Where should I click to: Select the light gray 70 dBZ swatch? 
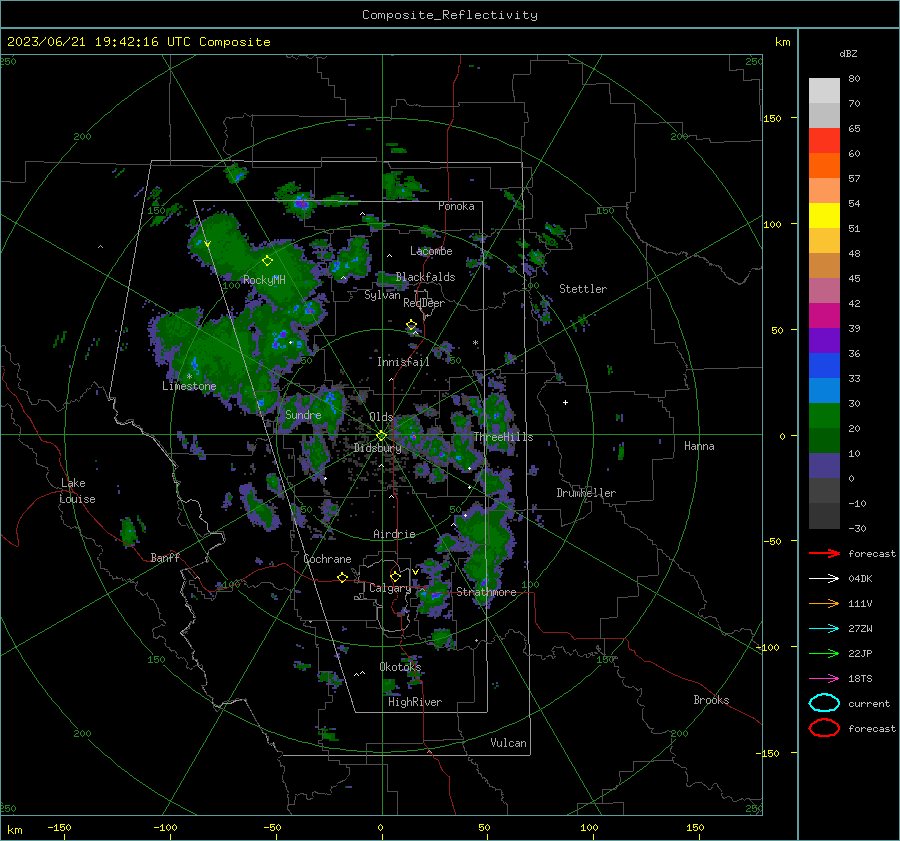[x=824, y=91]
